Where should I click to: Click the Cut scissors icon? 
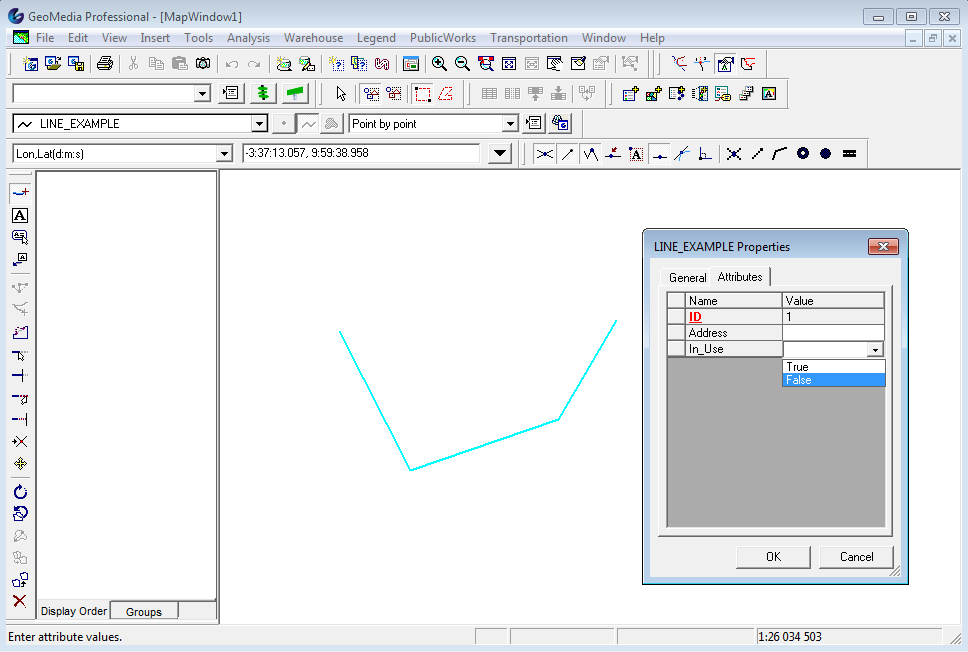(x=135, y=63)
